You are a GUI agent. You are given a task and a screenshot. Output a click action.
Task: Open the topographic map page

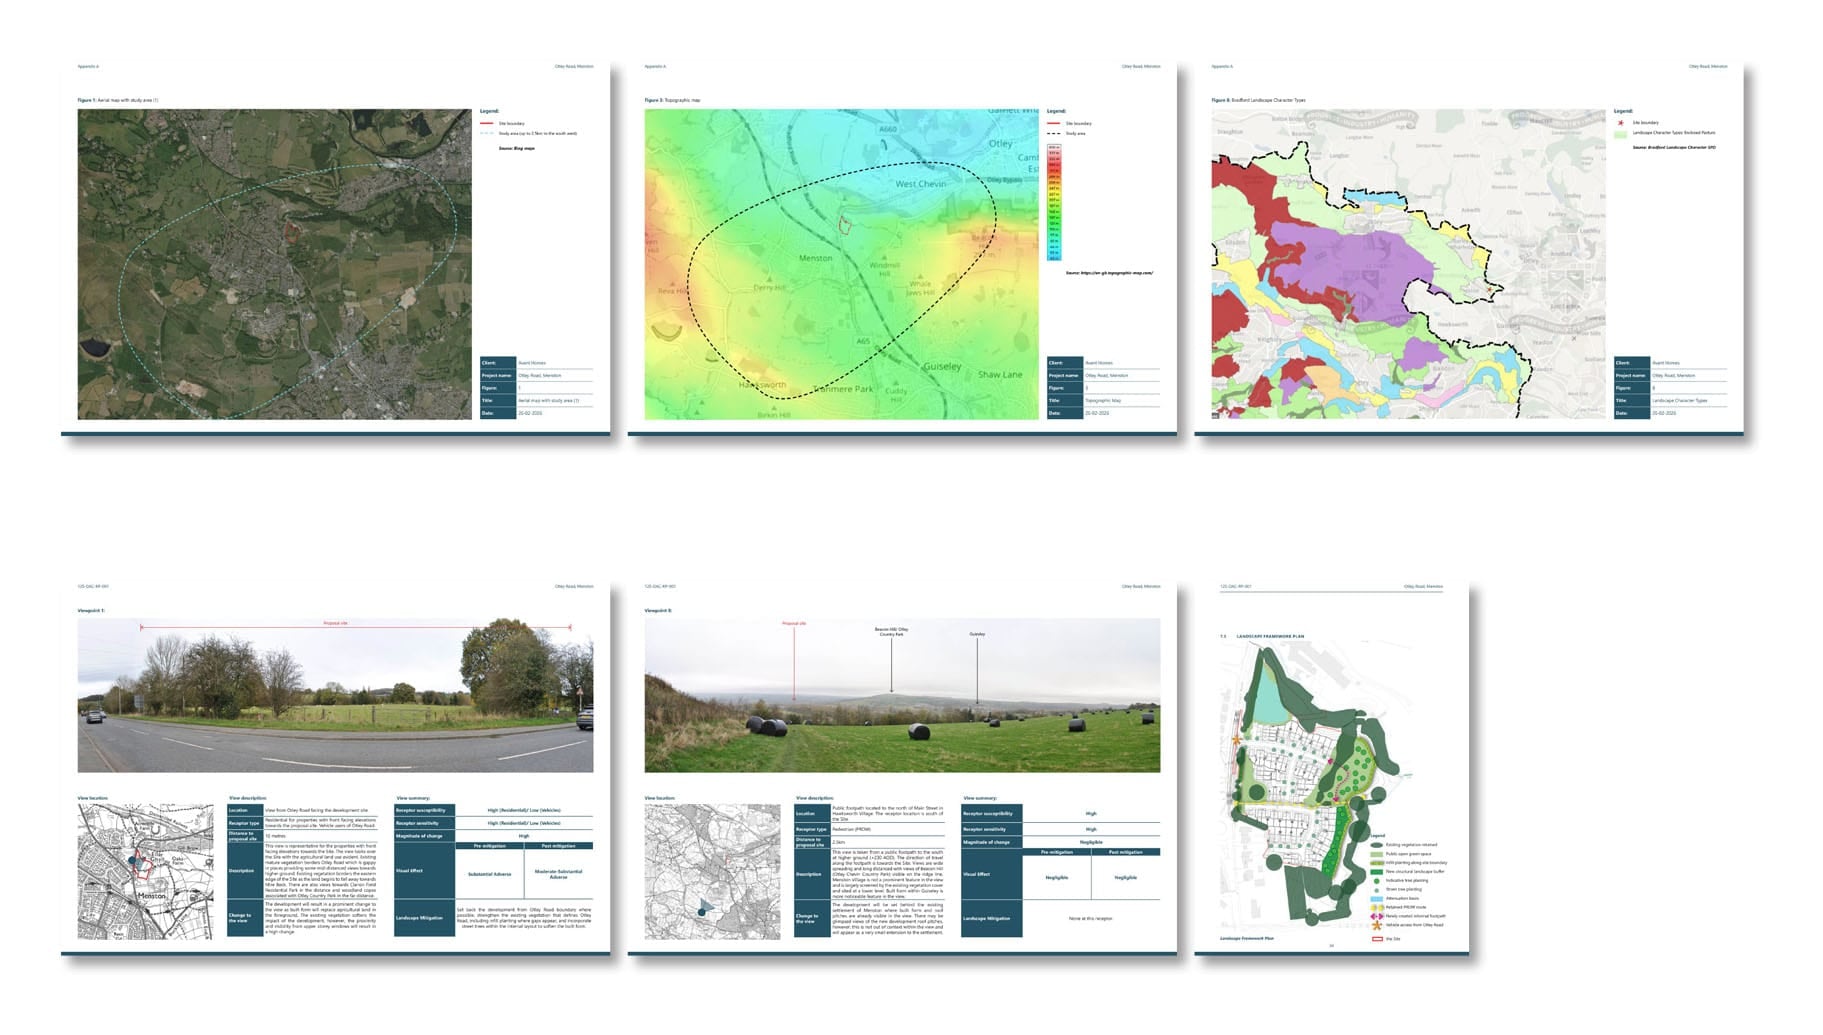(x=902, y=249)
